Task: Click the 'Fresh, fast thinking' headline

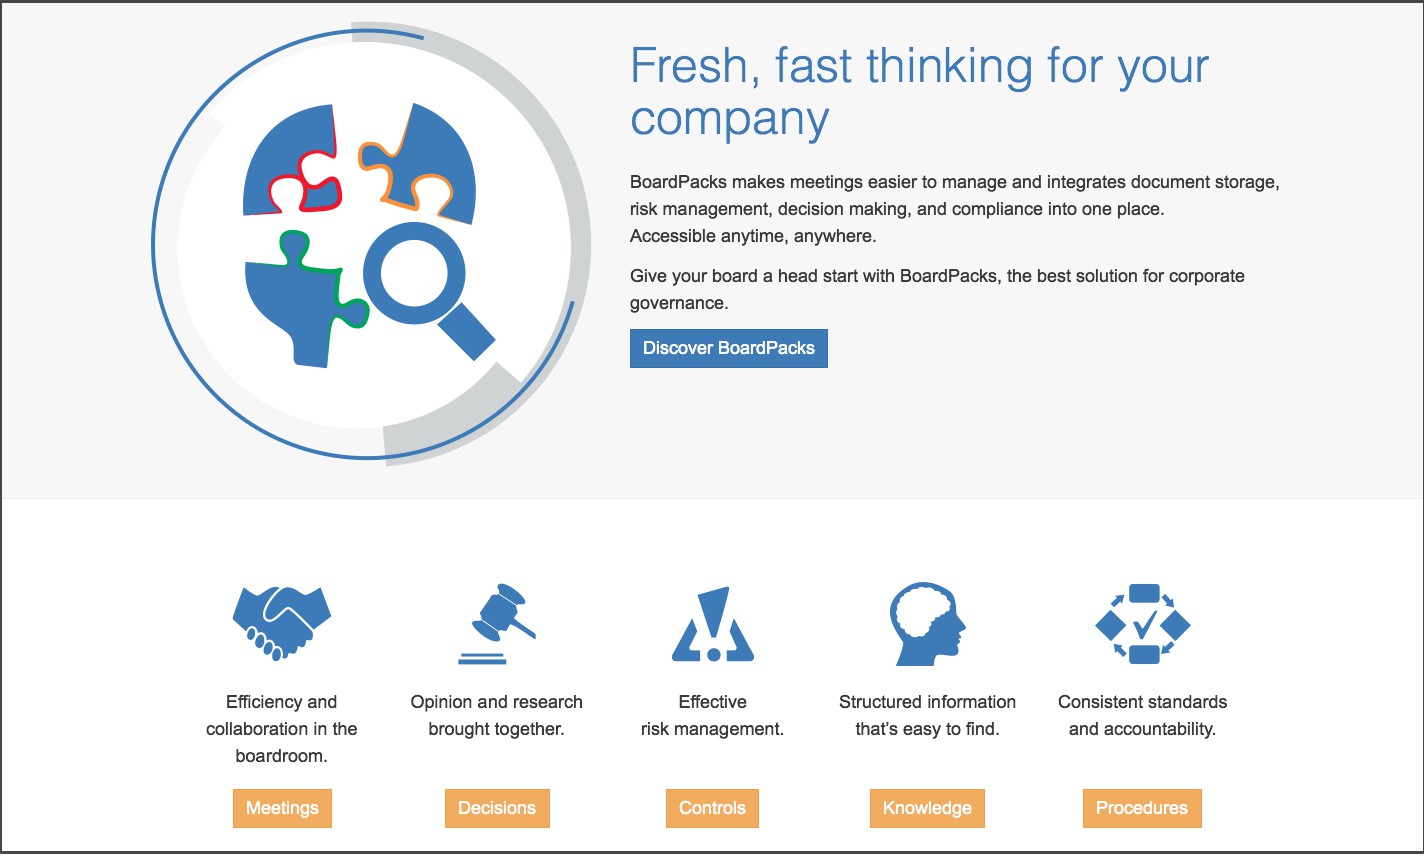Action: coord(919,92)
